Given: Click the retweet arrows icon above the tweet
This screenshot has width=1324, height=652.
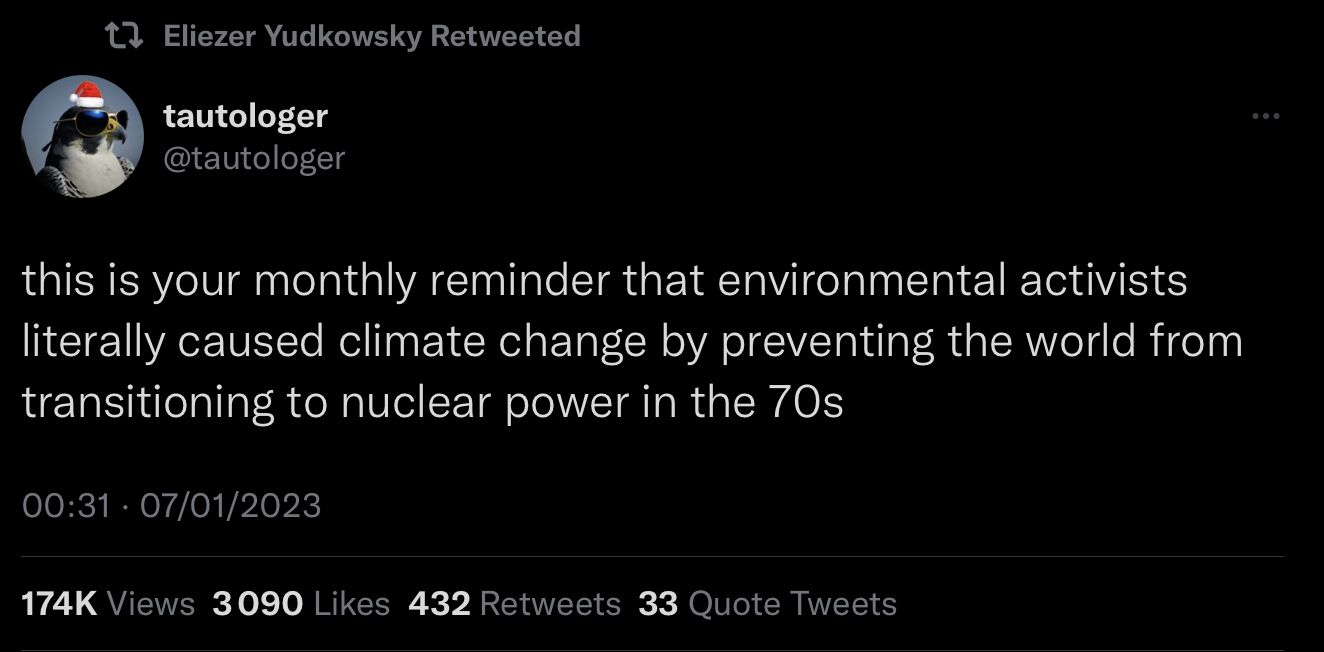Looking at the screenshot, I should [124, 37].
